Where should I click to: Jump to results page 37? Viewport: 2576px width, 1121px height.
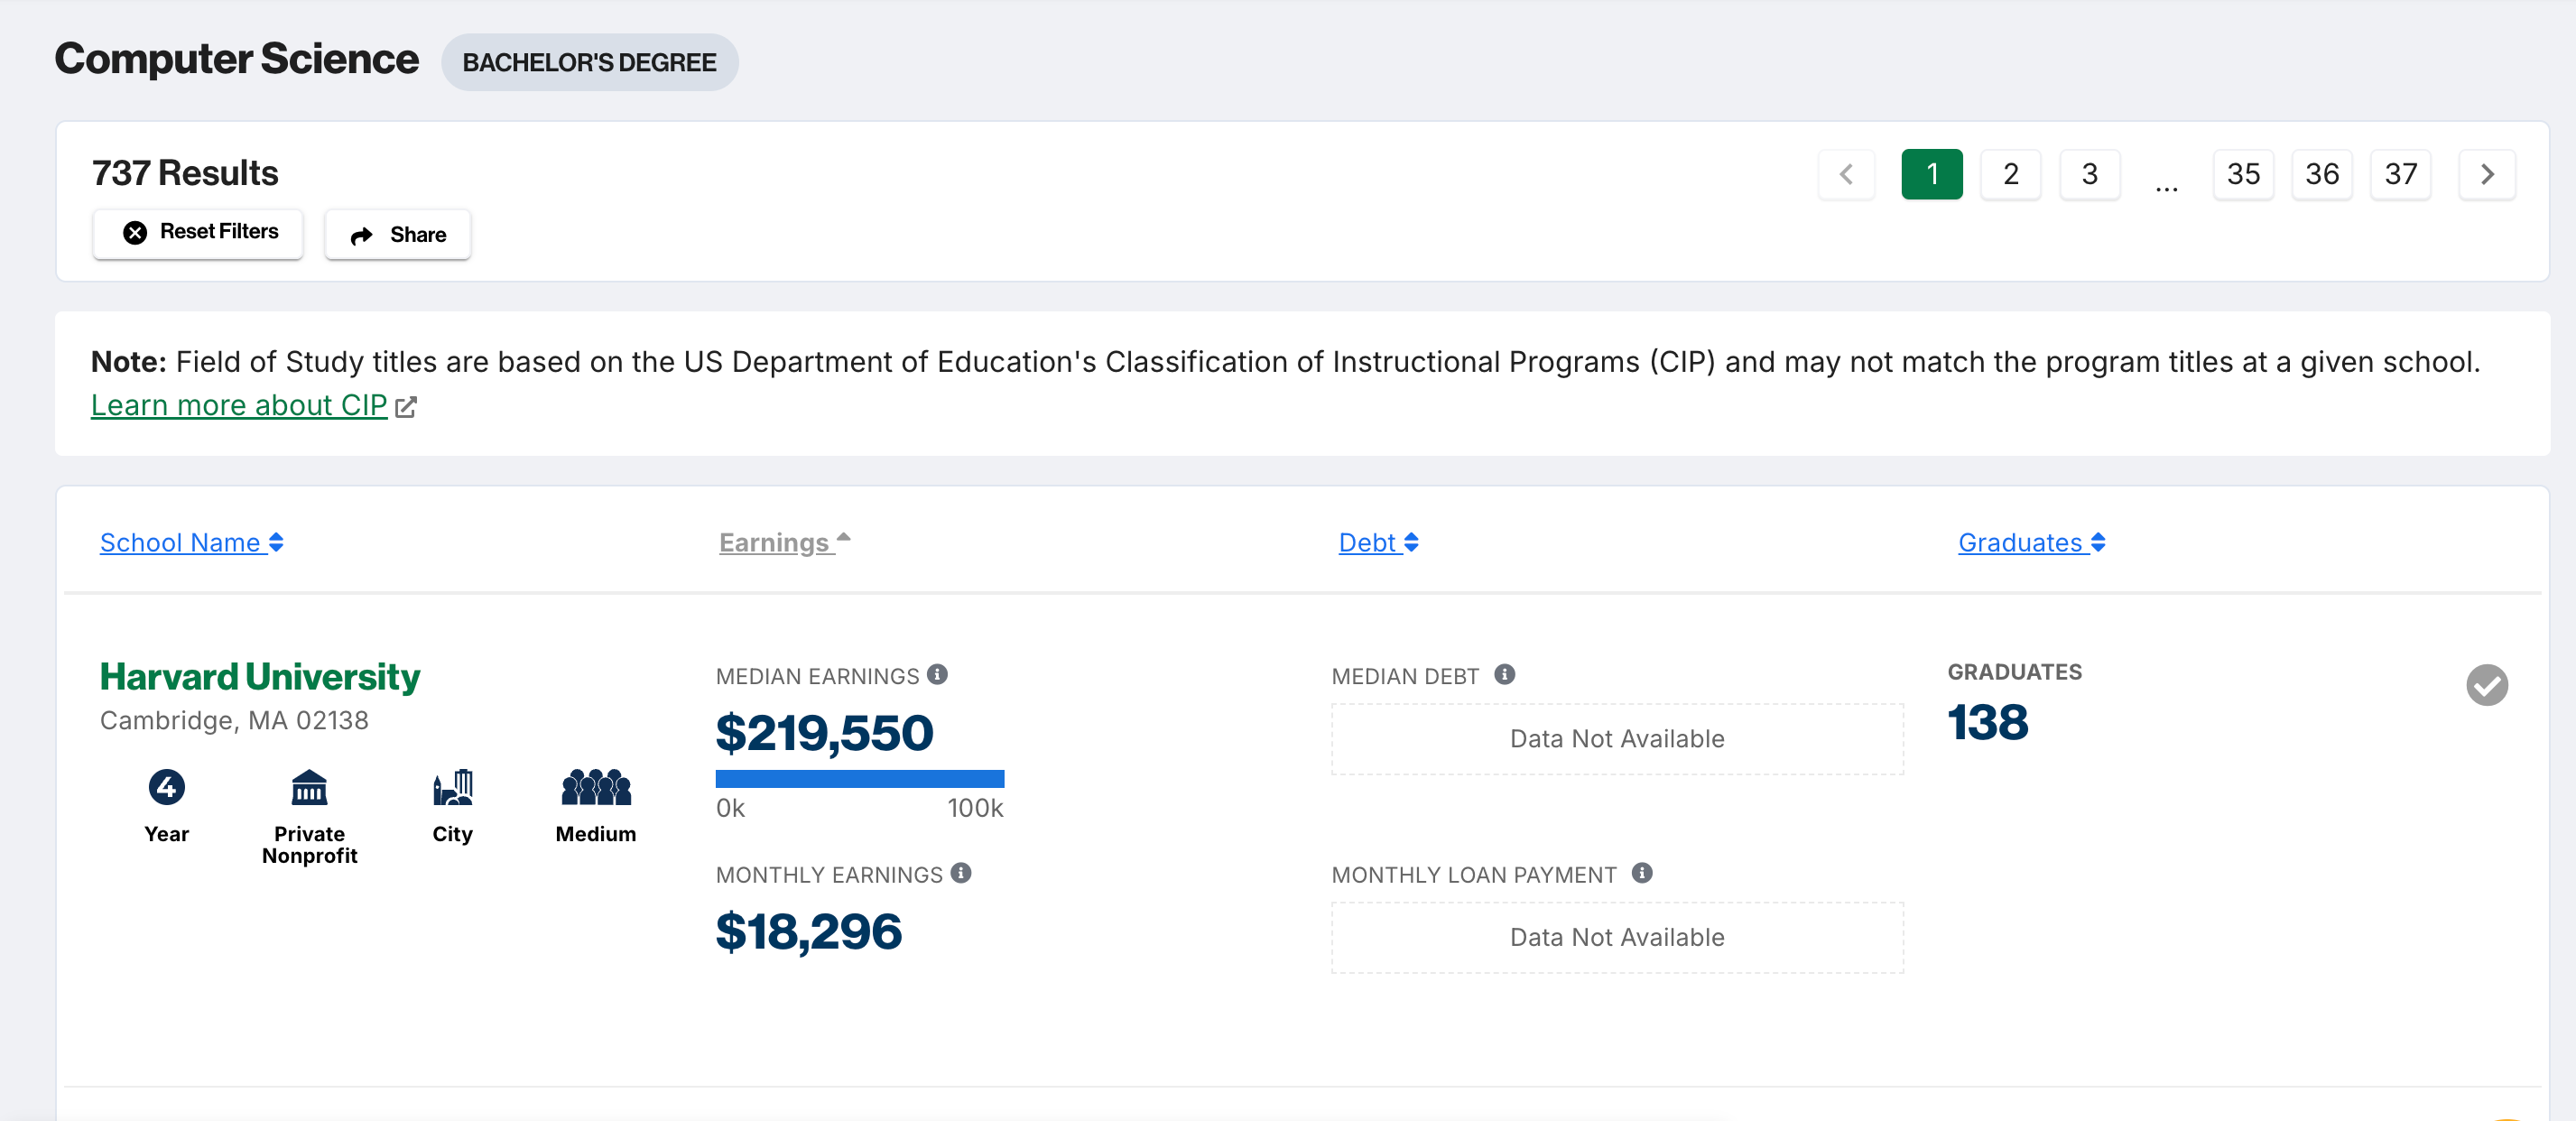point(2400,174)
